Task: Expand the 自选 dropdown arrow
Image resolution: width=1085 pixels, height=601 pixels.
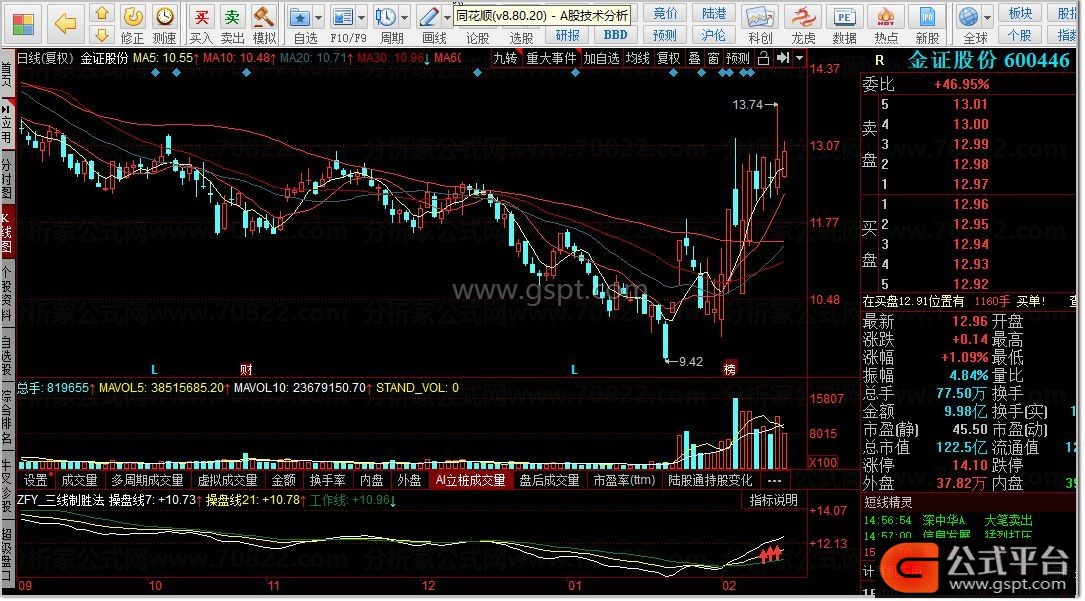Action: pos(318,17)
